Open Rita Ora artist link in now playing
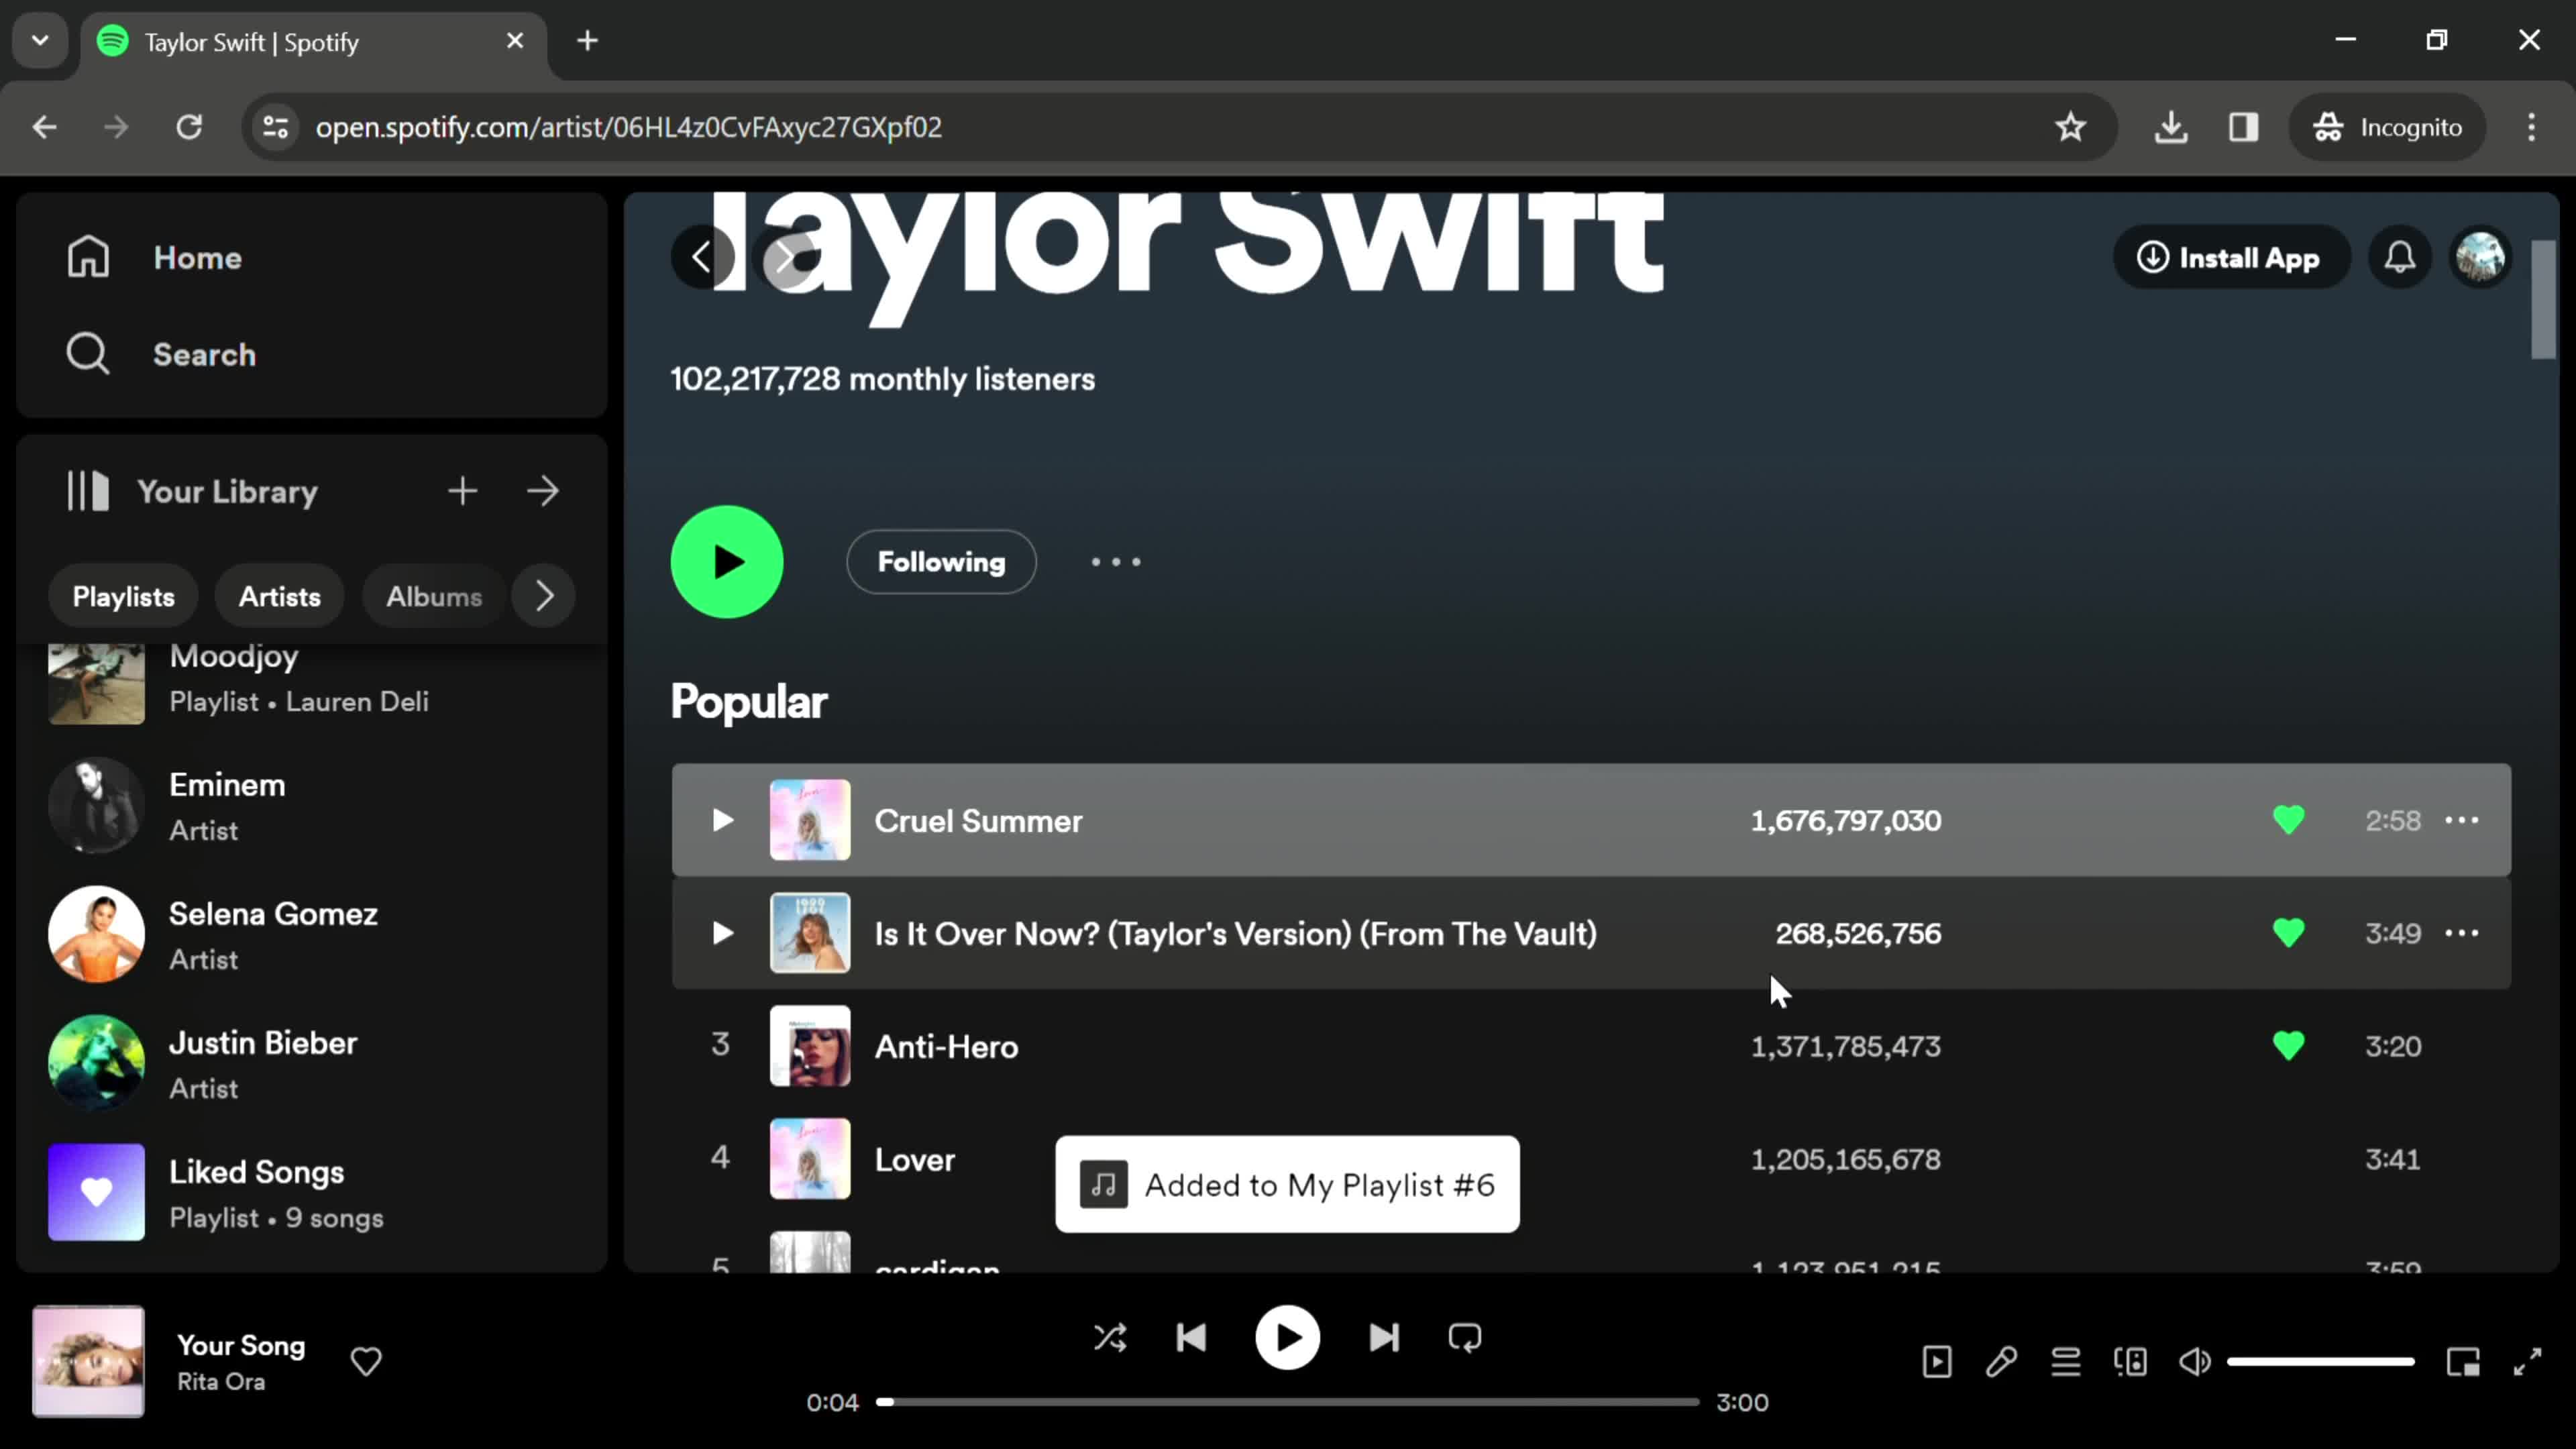This screenshot has height=1449, width=2576. [221, 1382]
